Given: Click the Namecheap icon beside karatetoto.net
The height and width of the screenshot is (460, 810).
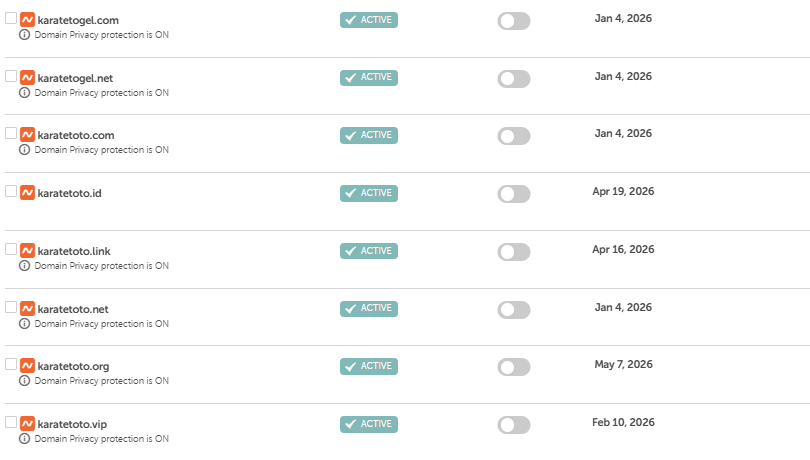Looking at the screenshot, I should pos(27,308).
